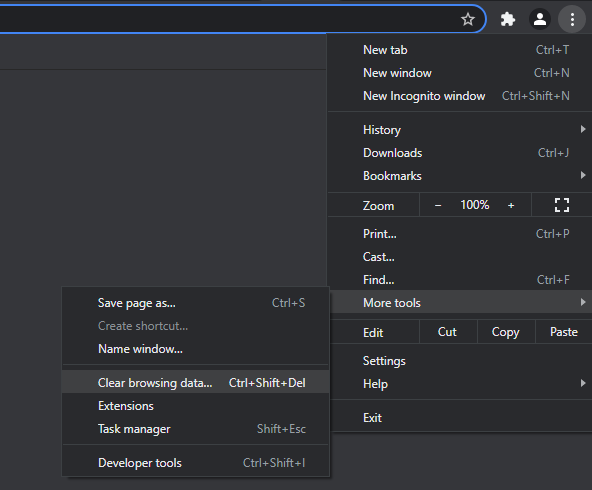Viewport: 592px width, 490px height.
Task: Expand the Help submenu
Action: (459, 384)
